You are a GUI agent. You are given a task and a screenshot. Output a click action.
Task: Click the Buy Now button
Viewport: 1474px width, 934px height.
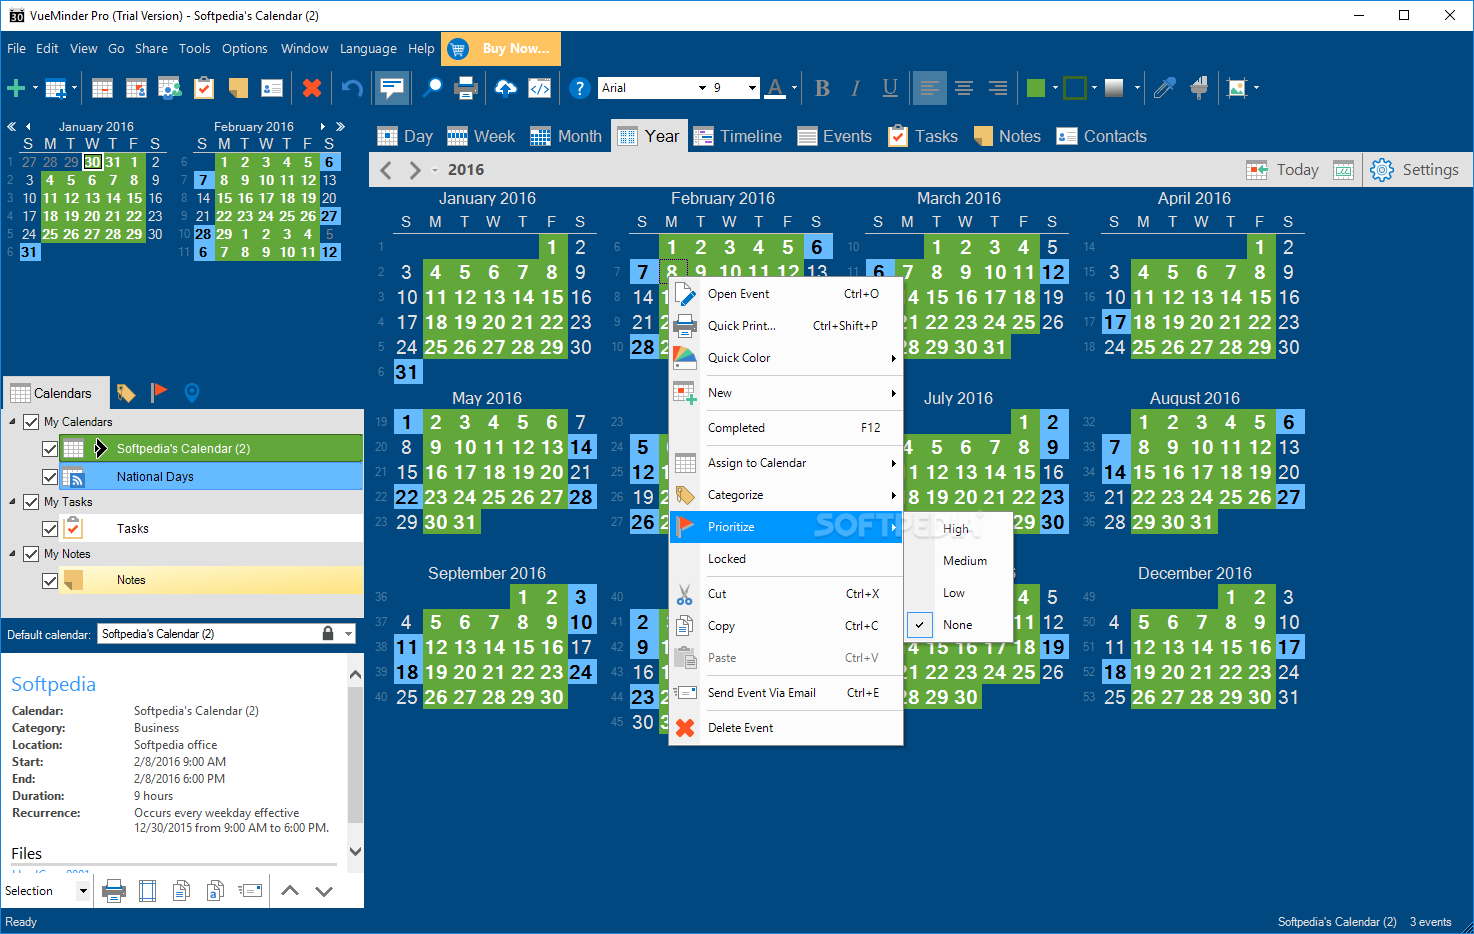click(x=501, y=48)
